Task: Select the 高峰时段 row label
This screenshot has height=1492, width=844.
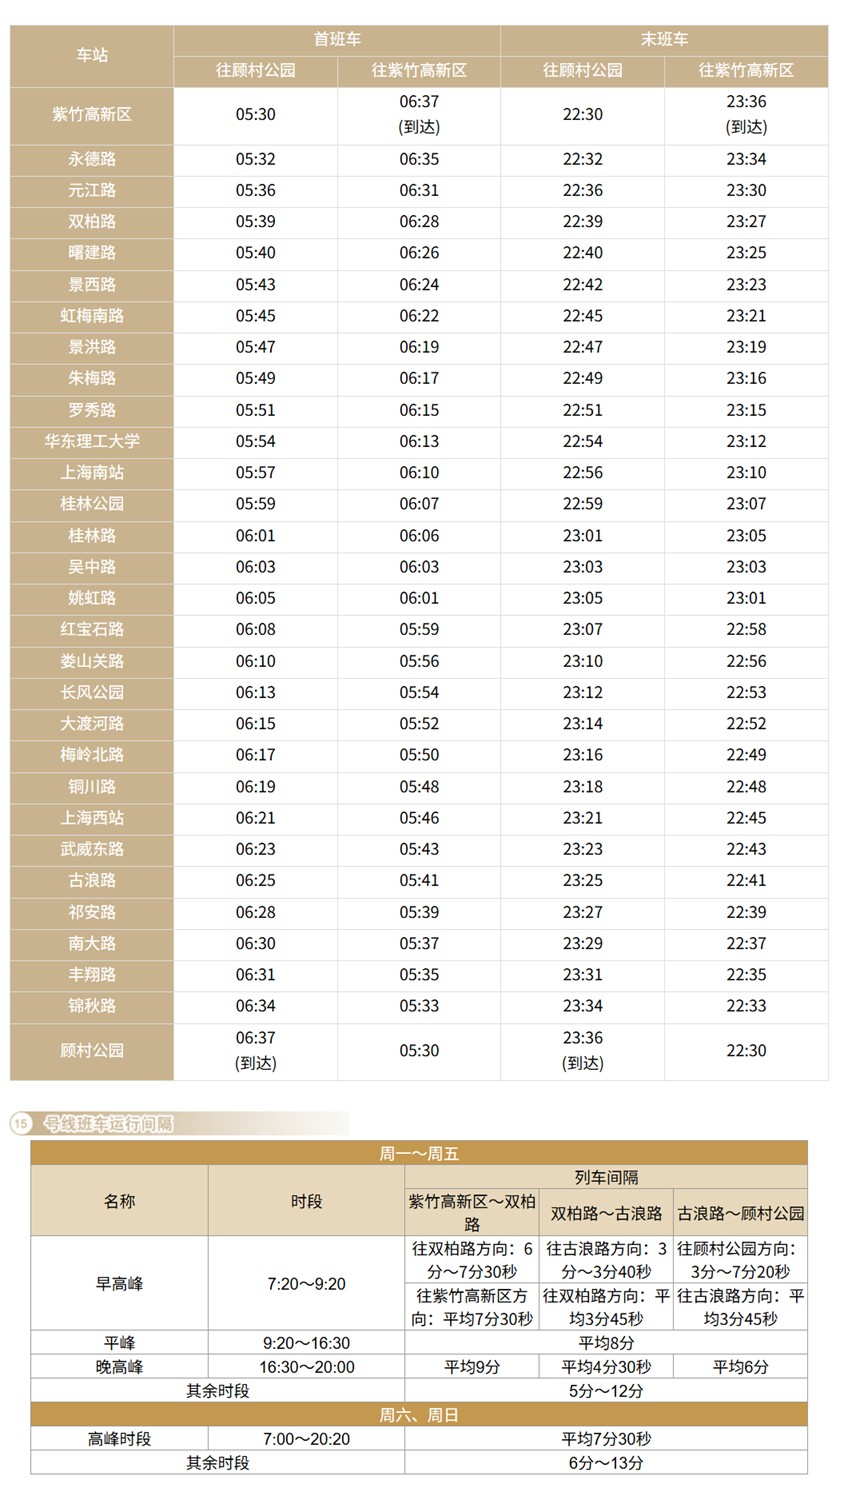Action: (119, 1439)
